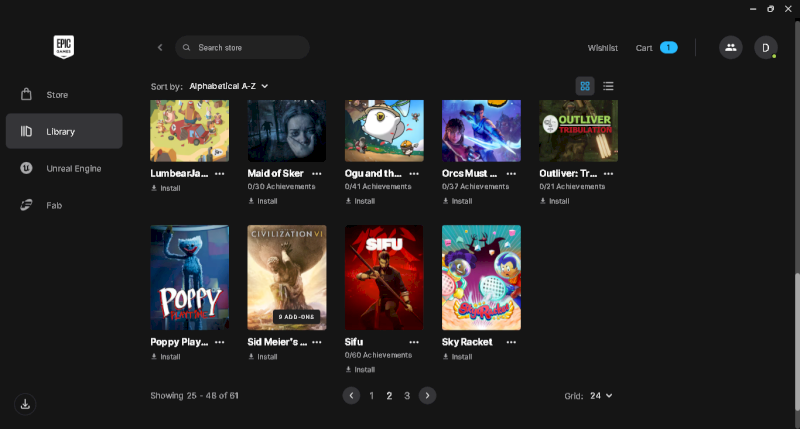The width and height of the screenshot is (800, 429).
Task: Focus the Search store field
Action: [x=242, y=47]
